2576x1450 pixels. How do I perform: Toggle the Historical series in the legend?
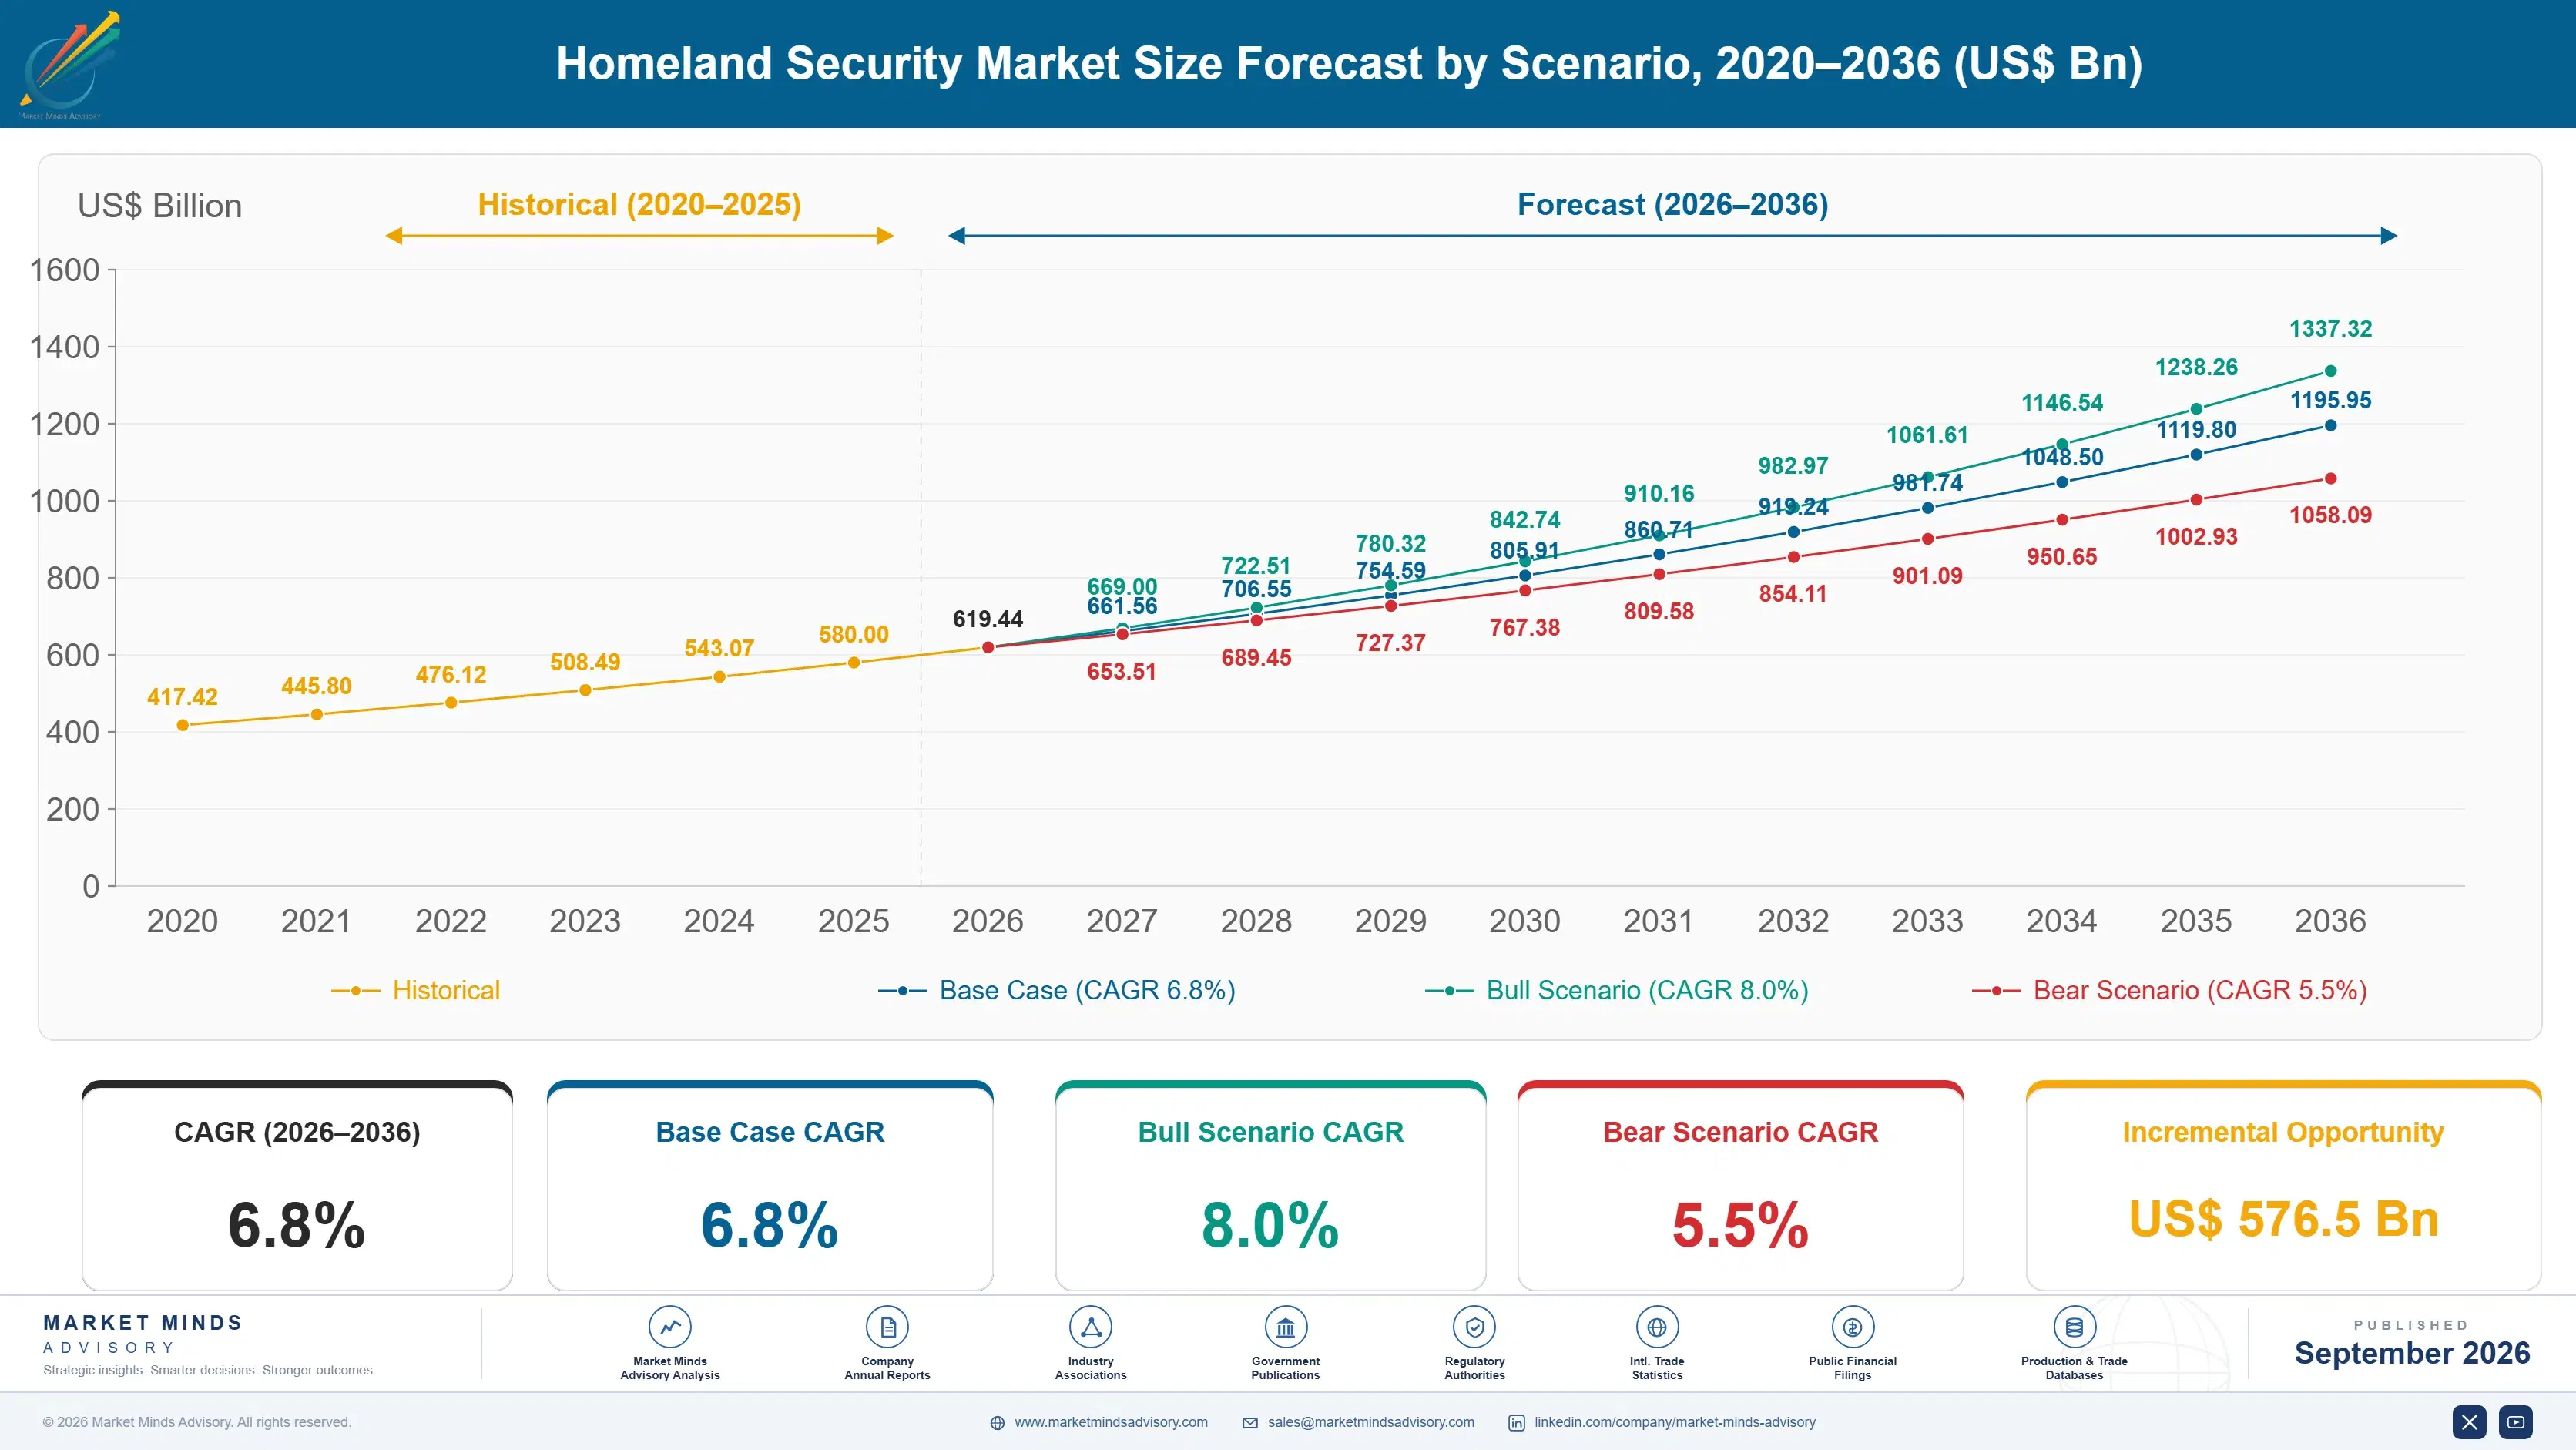(416, 990)
